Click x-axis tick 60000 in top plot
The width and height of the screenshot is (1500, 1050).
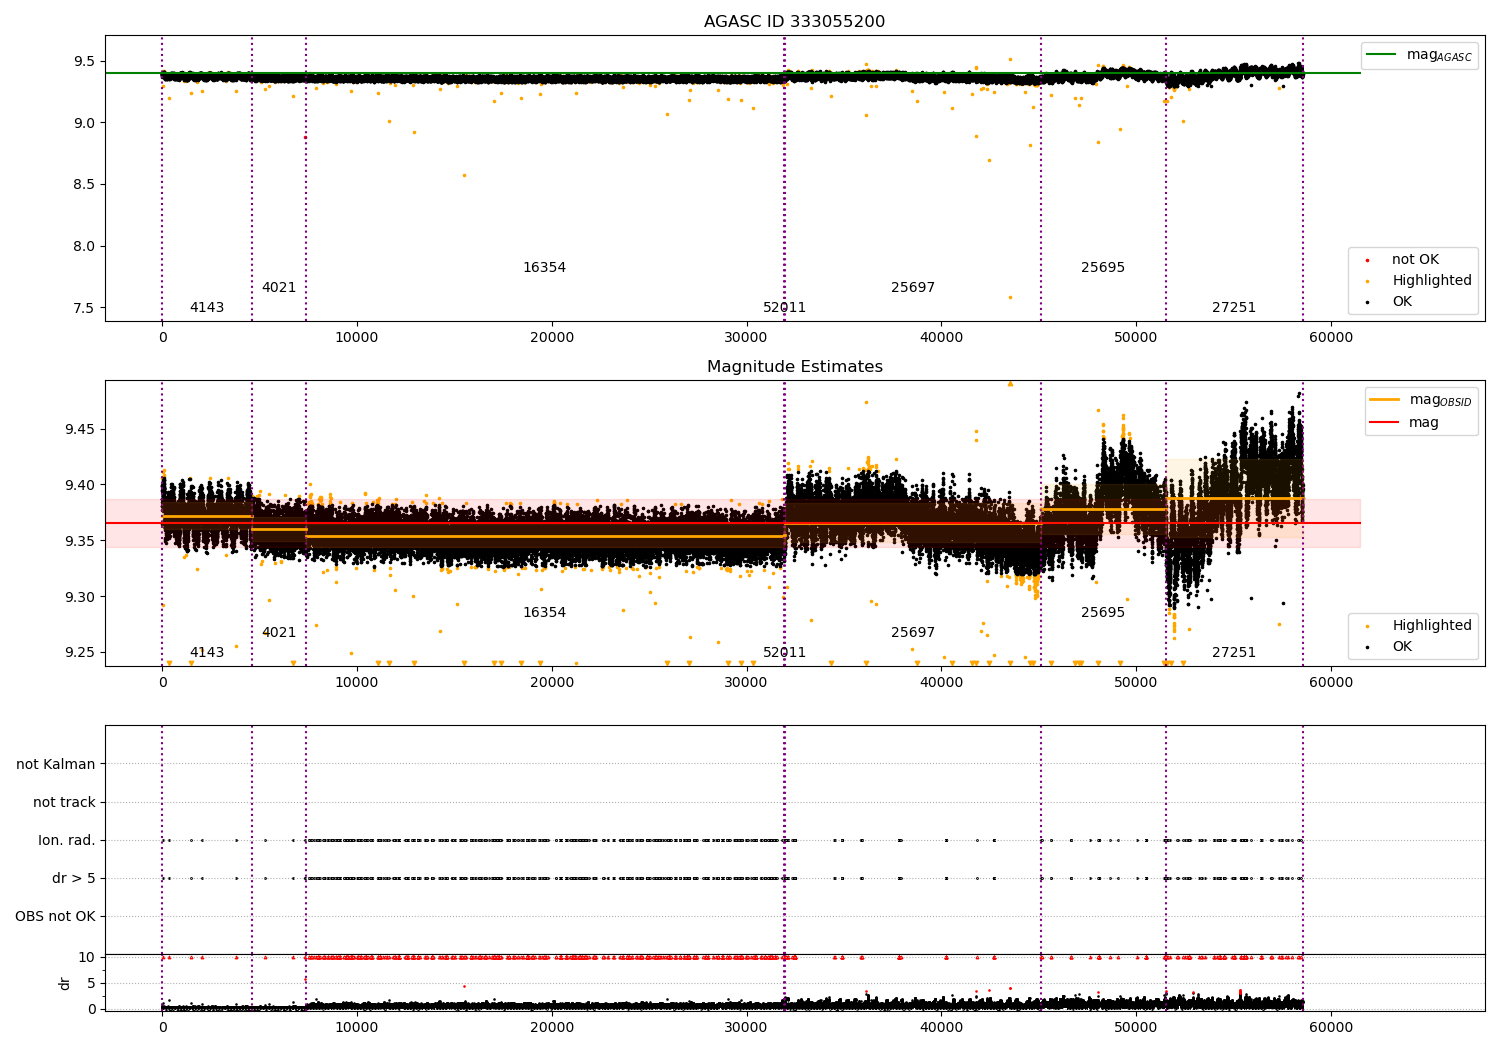[1331, 337]
